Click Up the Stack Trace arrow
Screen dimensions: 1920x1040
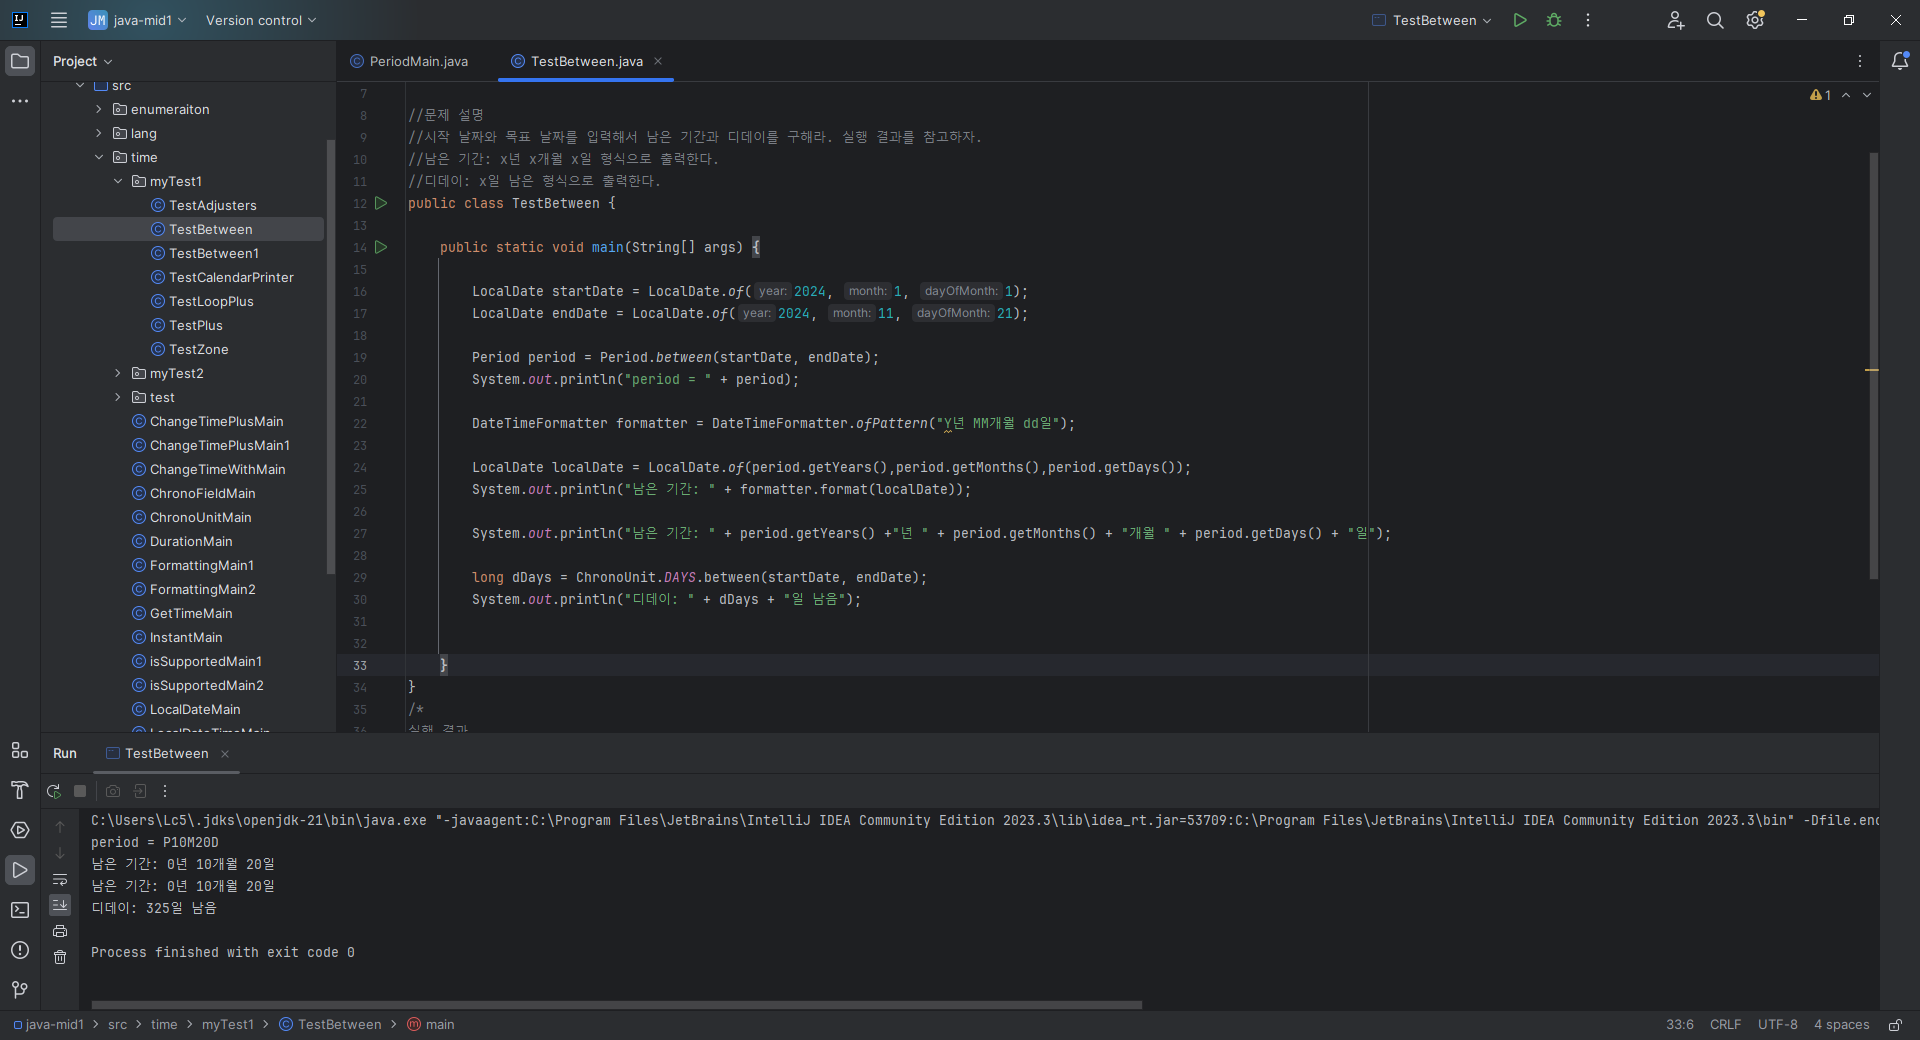click(x=60, y=827)
